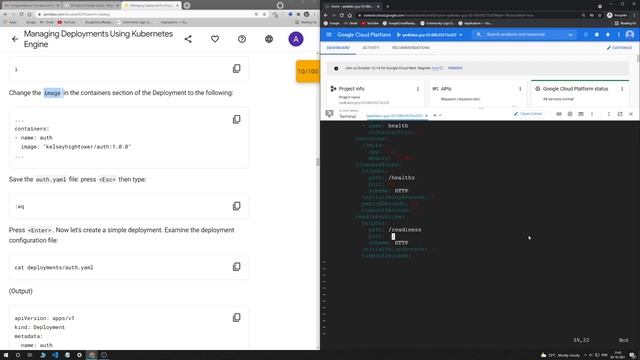Open Reading list in left Chrome window
The height and width of the screenshot is (360, 640).
tap(306, 22)
